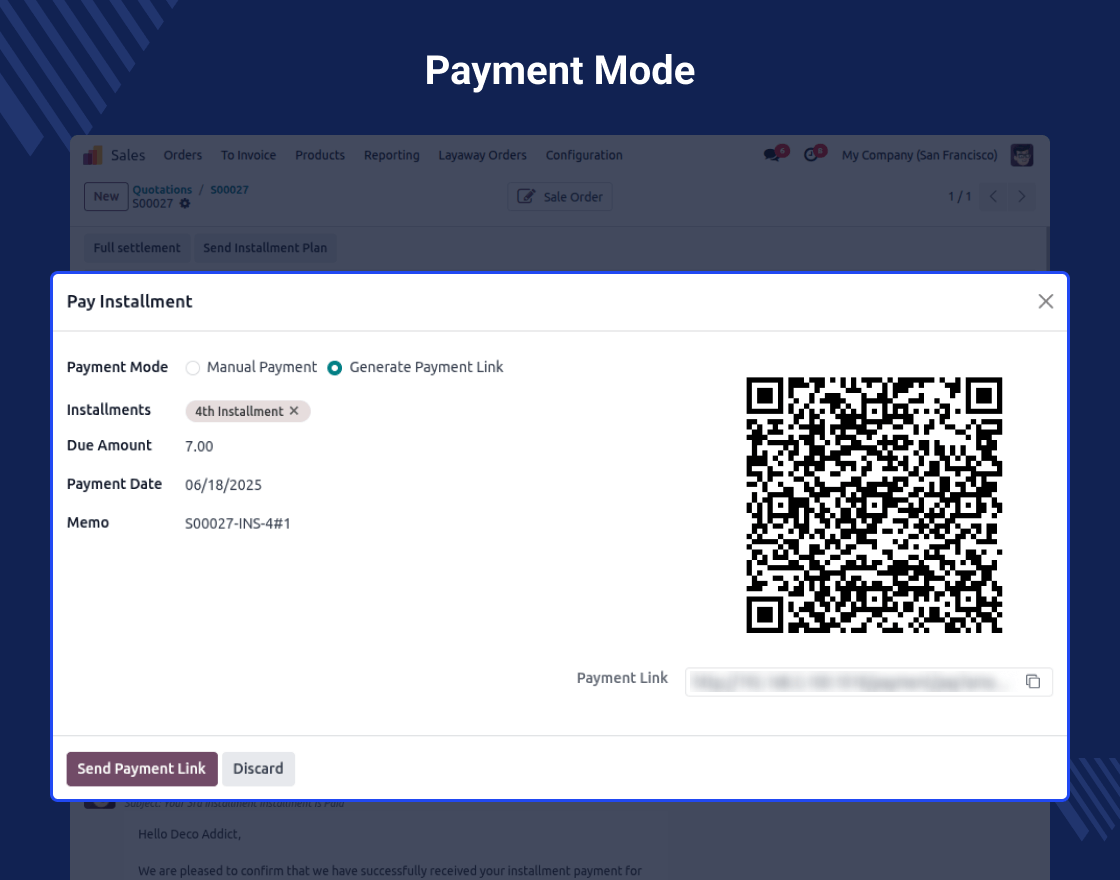Select the Manual Payment radio option
This screenshot has width=1120, height=880.
pos(193,368)
